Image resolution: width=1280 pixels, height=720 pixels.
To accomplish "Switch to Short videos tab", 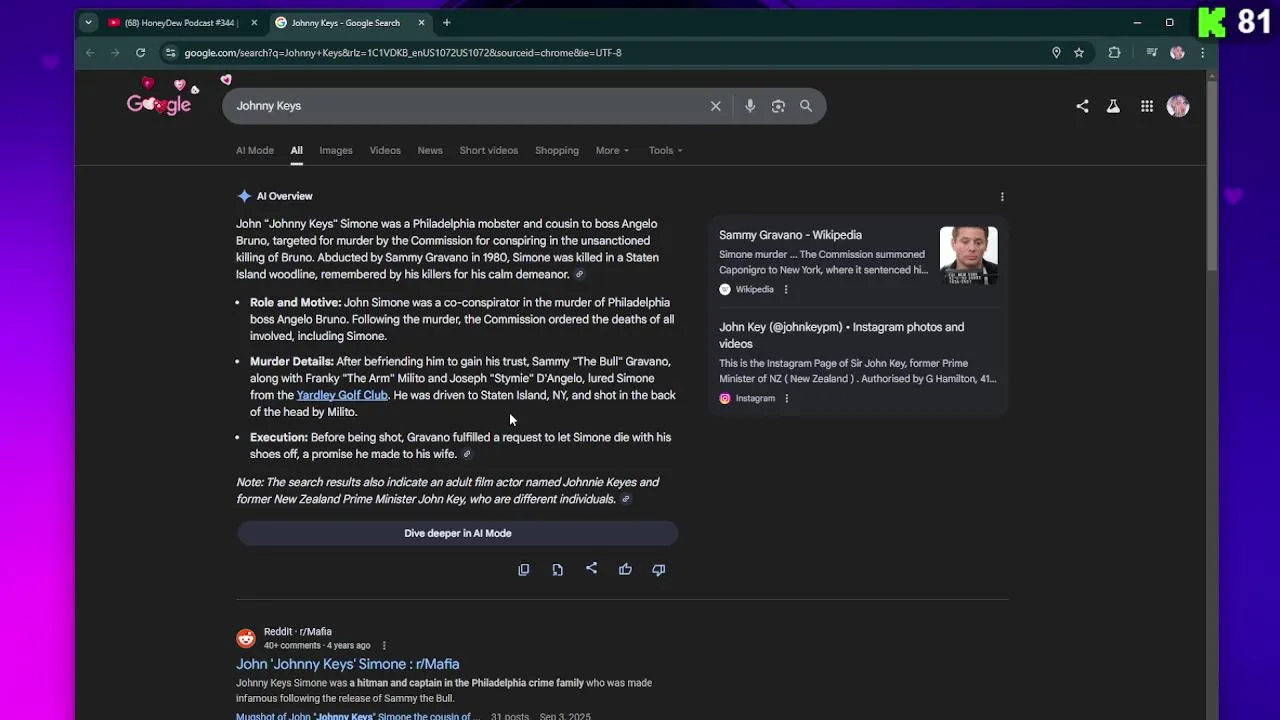I will (489, 150).
